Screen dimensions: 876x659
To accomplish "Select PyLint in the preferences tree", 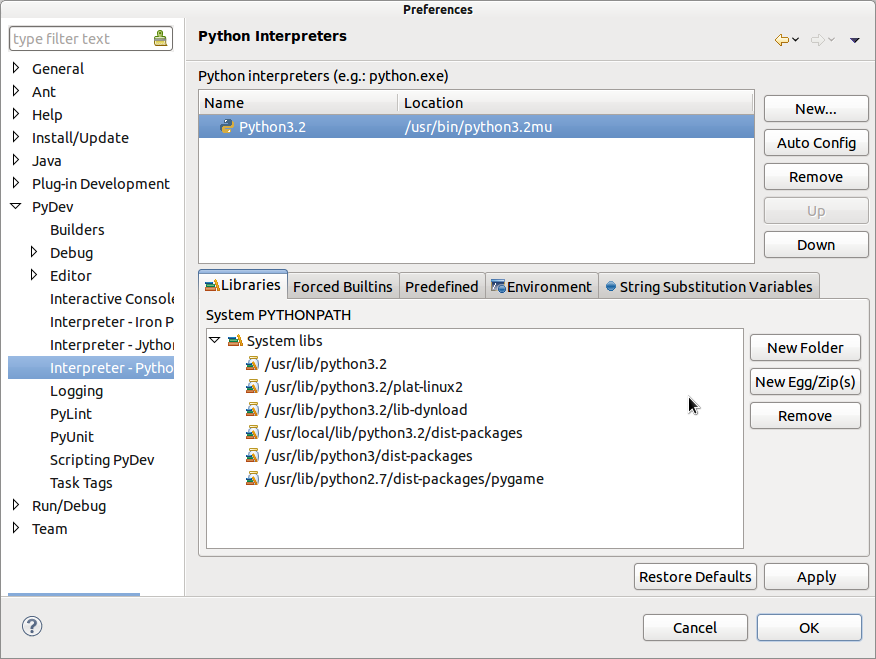I will pyautogui.click(x=71, y=414).
